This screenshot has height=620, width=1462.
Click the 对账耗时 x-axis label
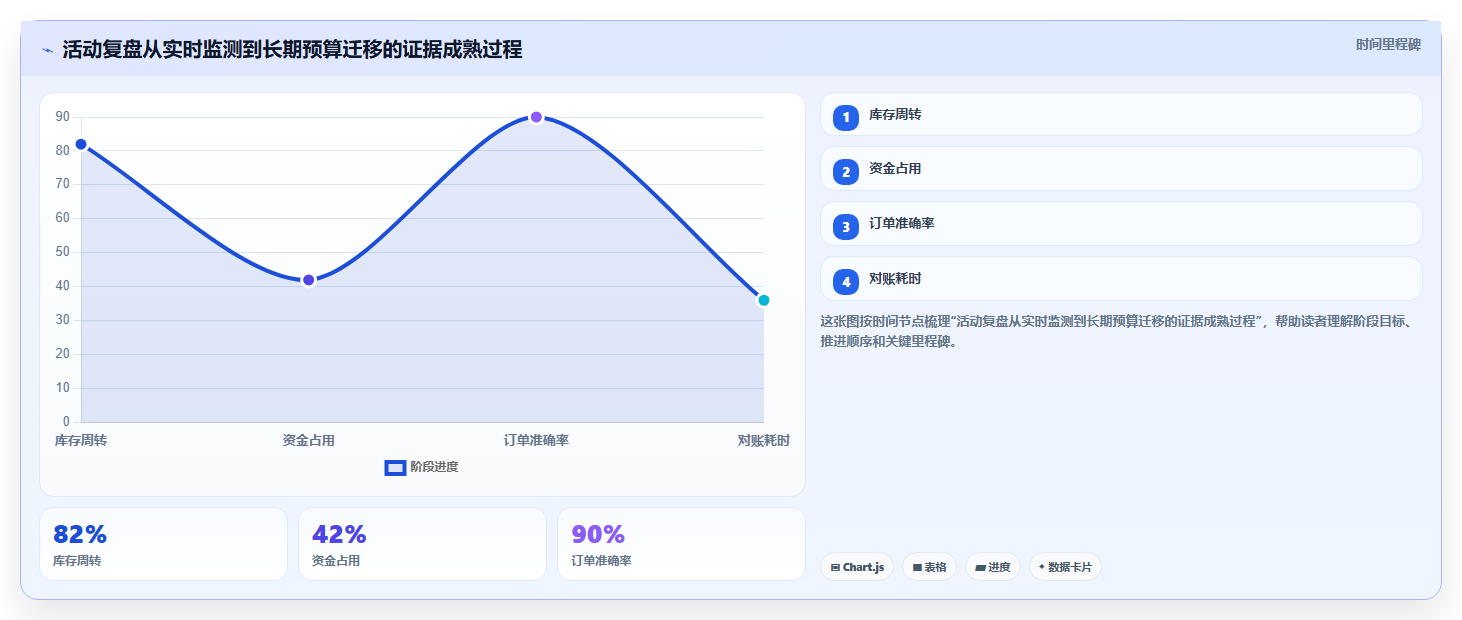click(x=764, y=440)
